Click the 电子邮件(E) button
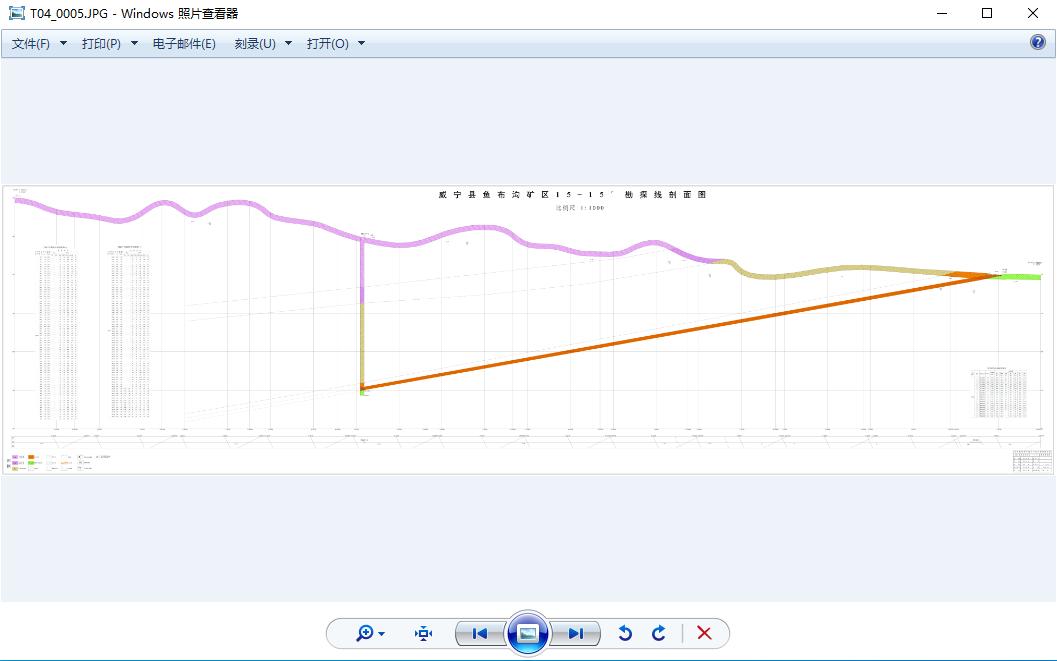1057x661 pixels. click(184, 44)
